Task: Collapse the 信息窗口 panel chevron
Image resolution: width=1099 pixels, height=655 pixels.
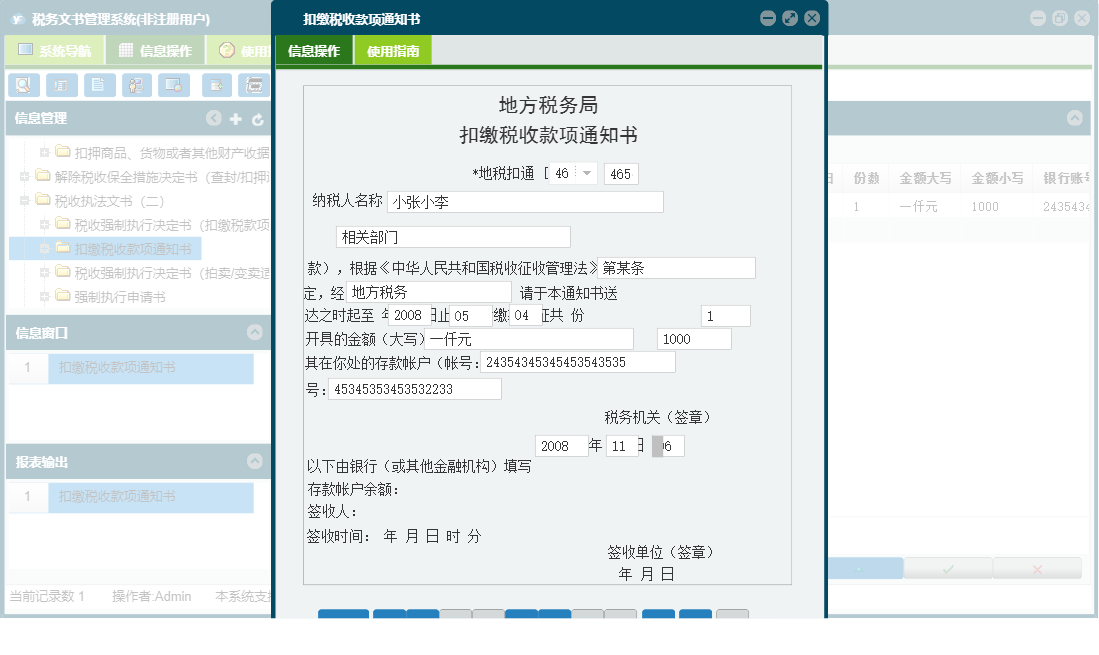Action: click(254, 332)
